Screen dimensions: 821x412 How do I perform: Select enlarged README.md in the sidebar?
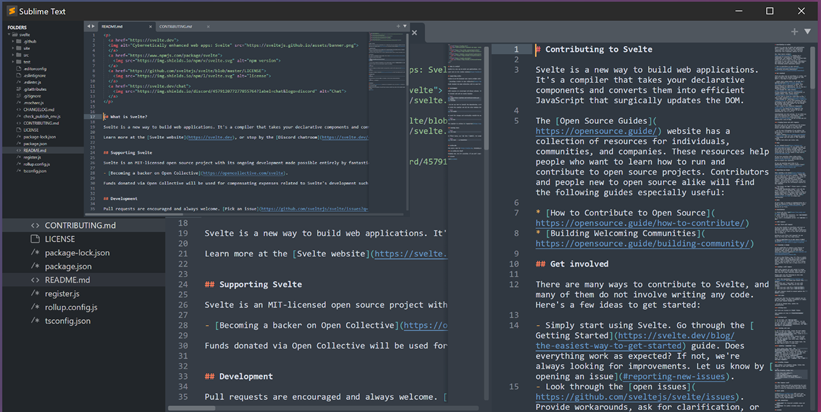click(67, 280)
